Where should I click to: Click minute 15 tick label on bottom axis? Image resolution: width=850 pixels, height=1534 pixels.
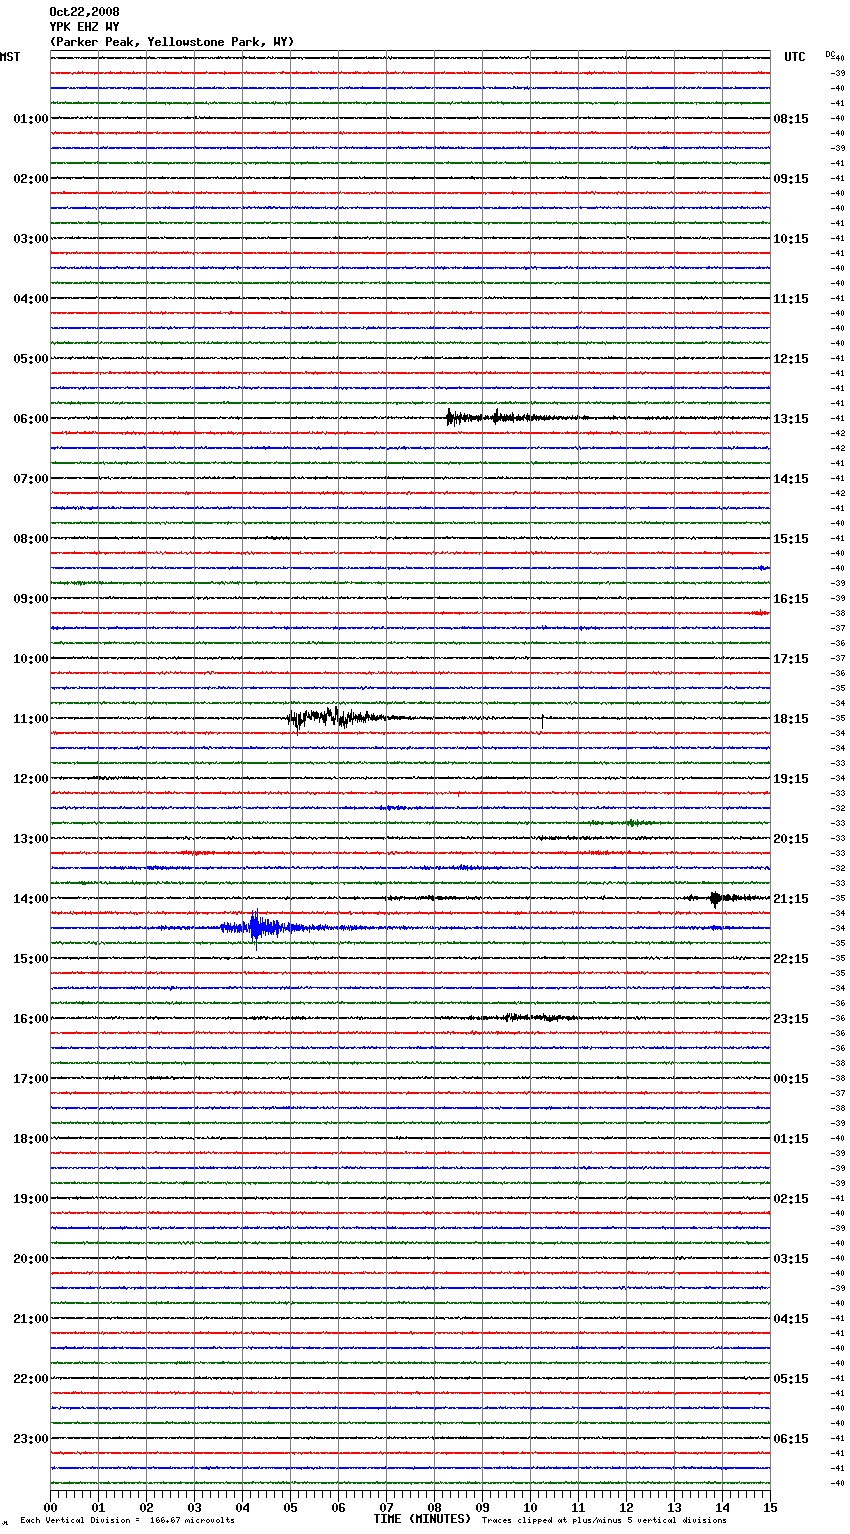click(770, 1507)
